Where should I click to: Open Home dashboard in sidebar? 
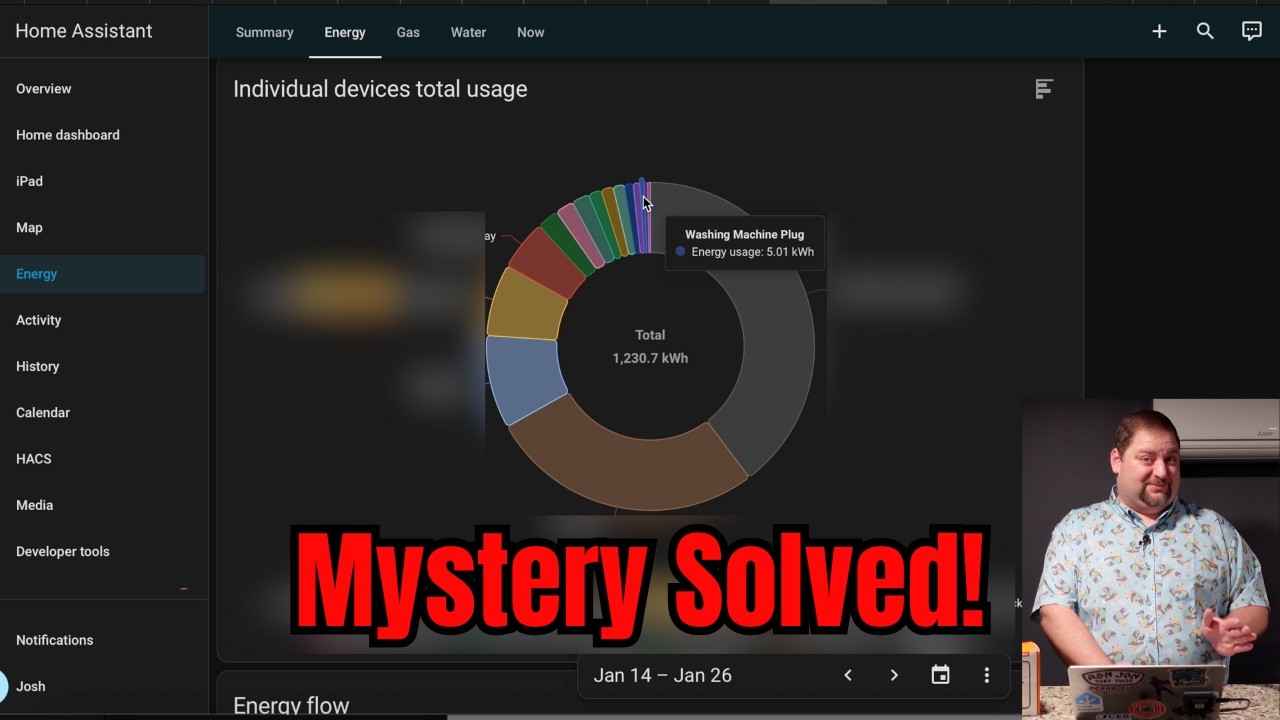coord(102,135)
